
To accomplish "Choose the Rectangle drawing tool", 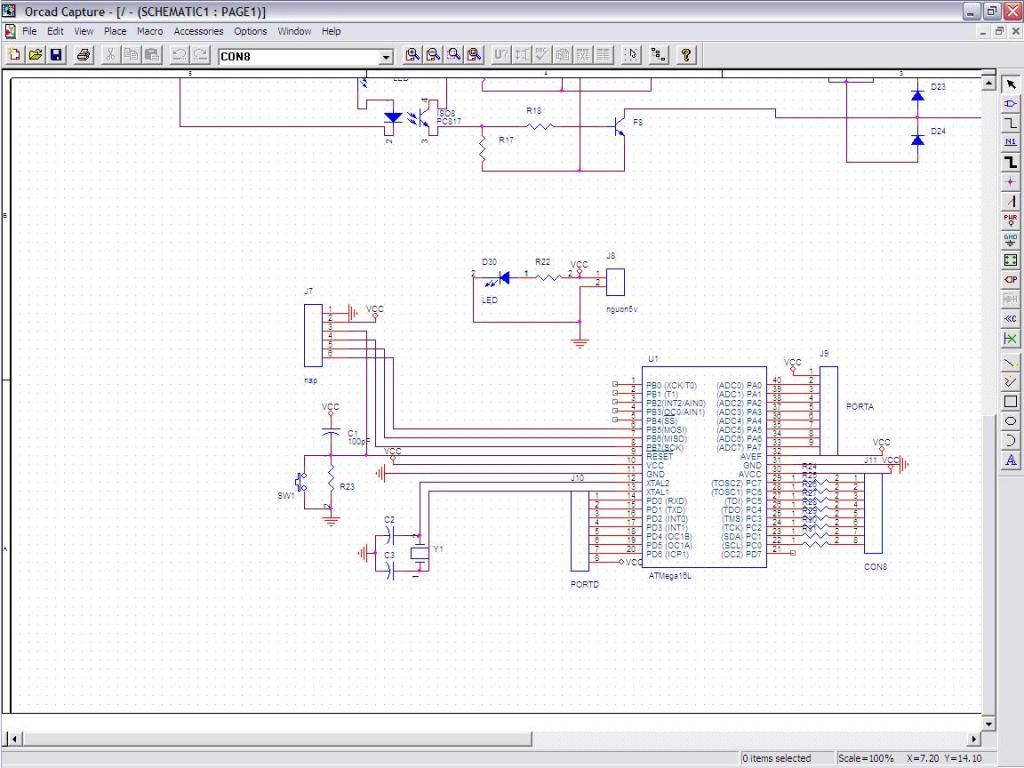I will [x=1010, y=402].
